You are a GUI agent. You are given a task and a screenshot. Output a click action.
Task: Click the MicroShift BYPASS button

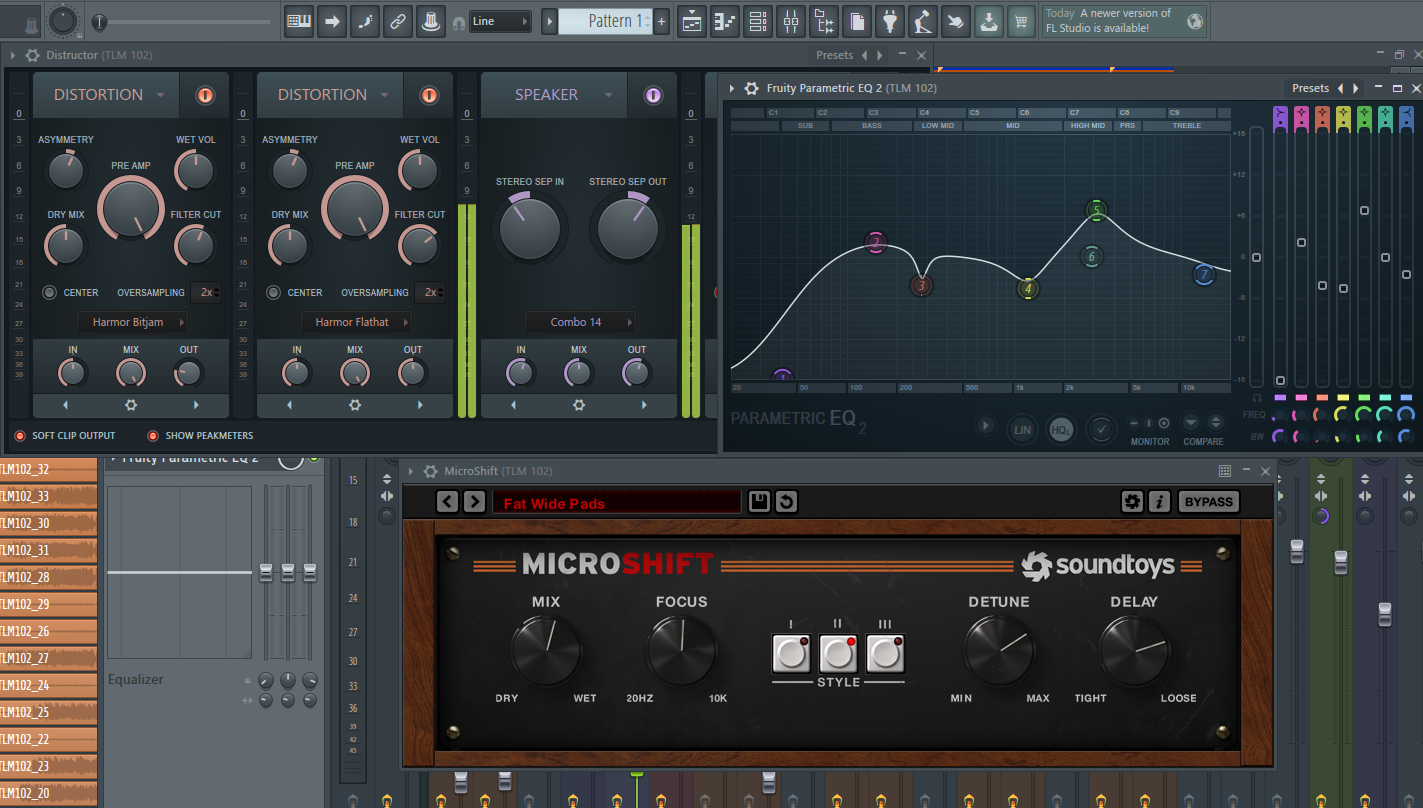pos(1208,502)
